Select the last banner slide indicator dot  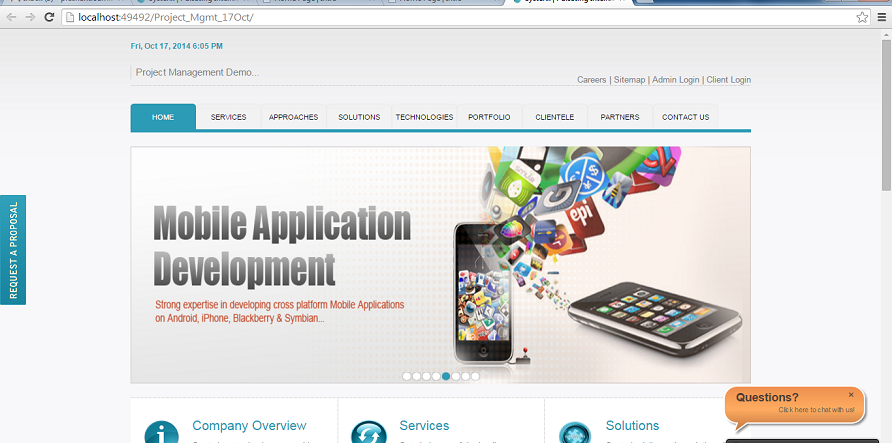(x=475, y=376)
